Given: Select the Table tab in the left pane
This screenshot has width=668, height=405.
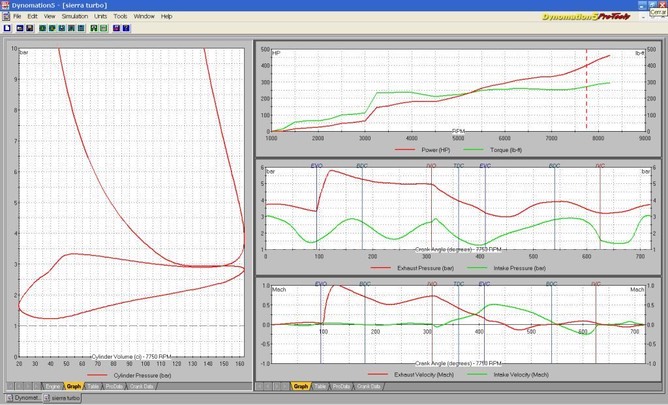Looking at the screenshot, I should tap(93, 386).
